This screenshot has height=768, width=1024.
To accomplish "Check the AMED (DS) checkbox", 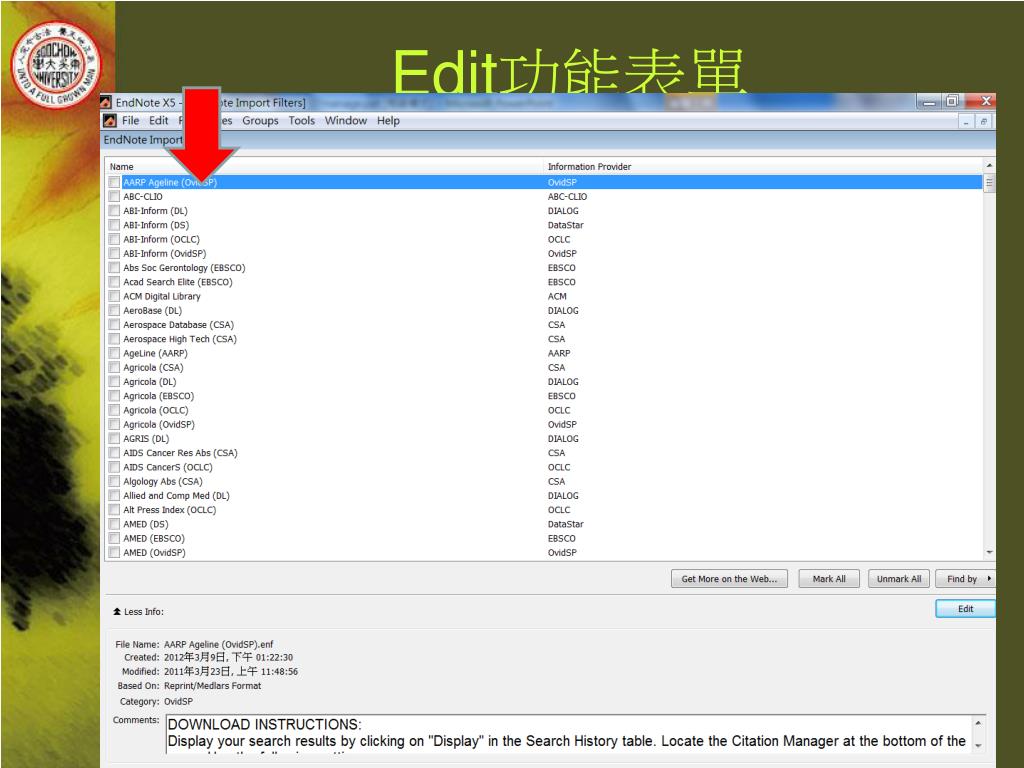I will click(114, 524).
